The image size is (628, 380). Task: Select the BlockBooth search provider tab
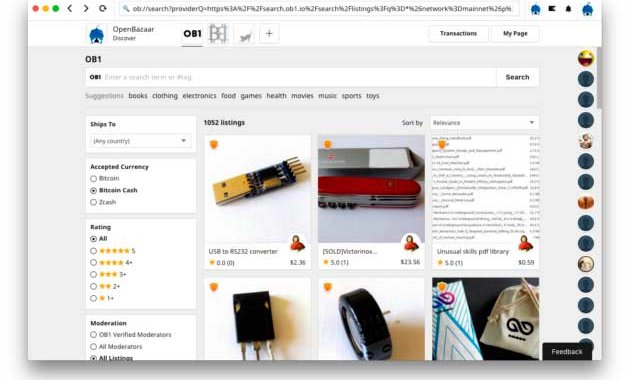218,34
